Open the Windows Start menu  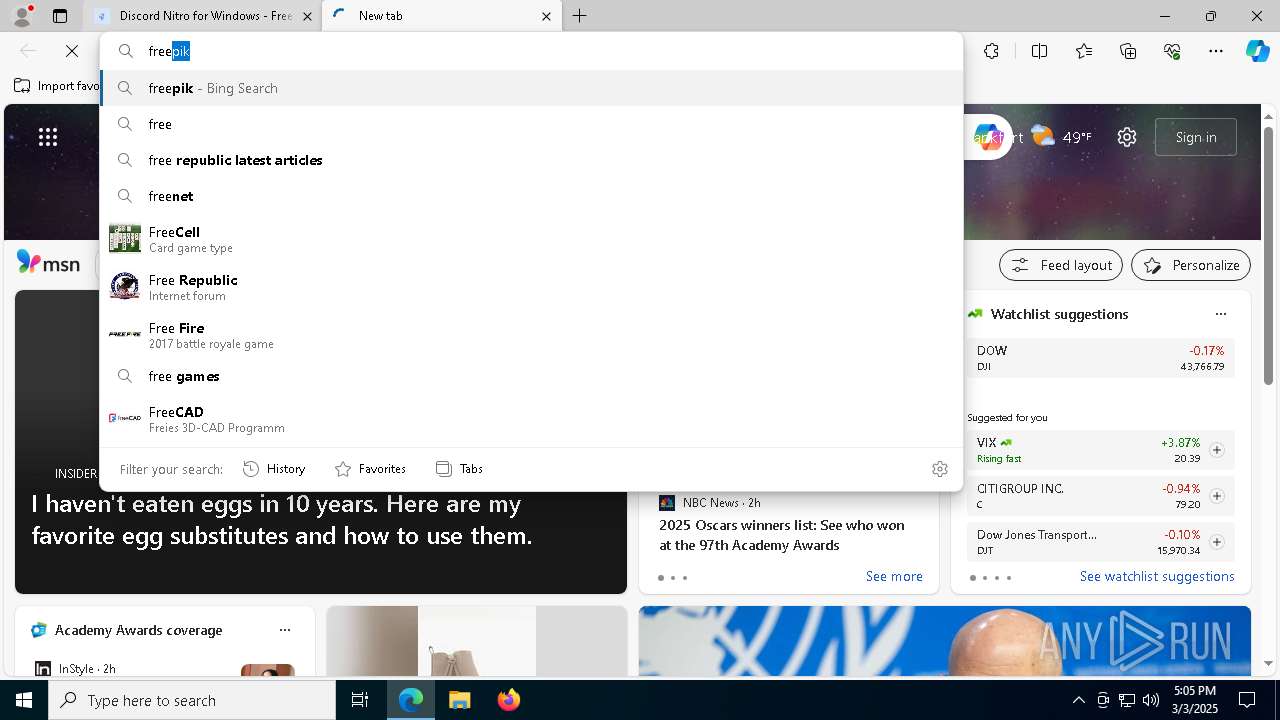[24, 700]
